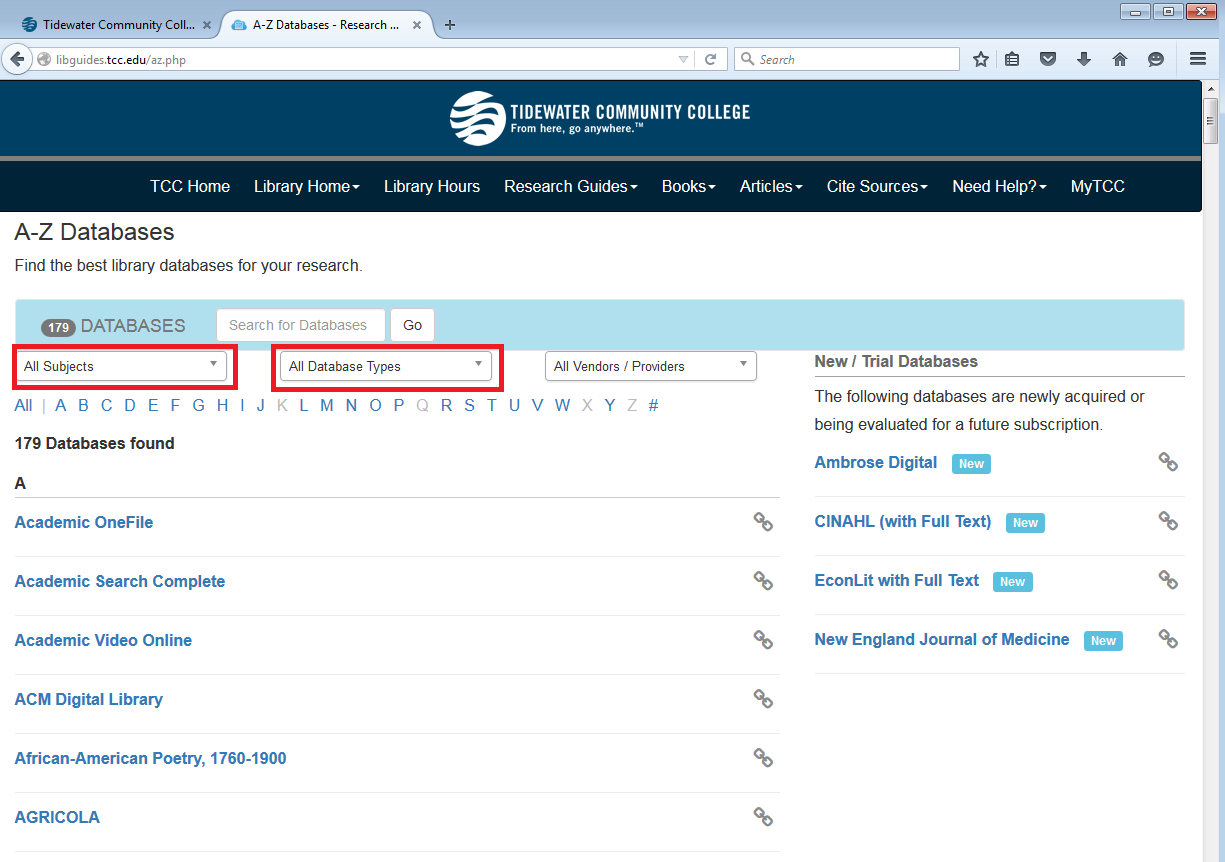The height and width of the screenshot is (862, 1225).
Task: Open the All Vendors / Providers dropdown
Action: [x=651, y=366]
